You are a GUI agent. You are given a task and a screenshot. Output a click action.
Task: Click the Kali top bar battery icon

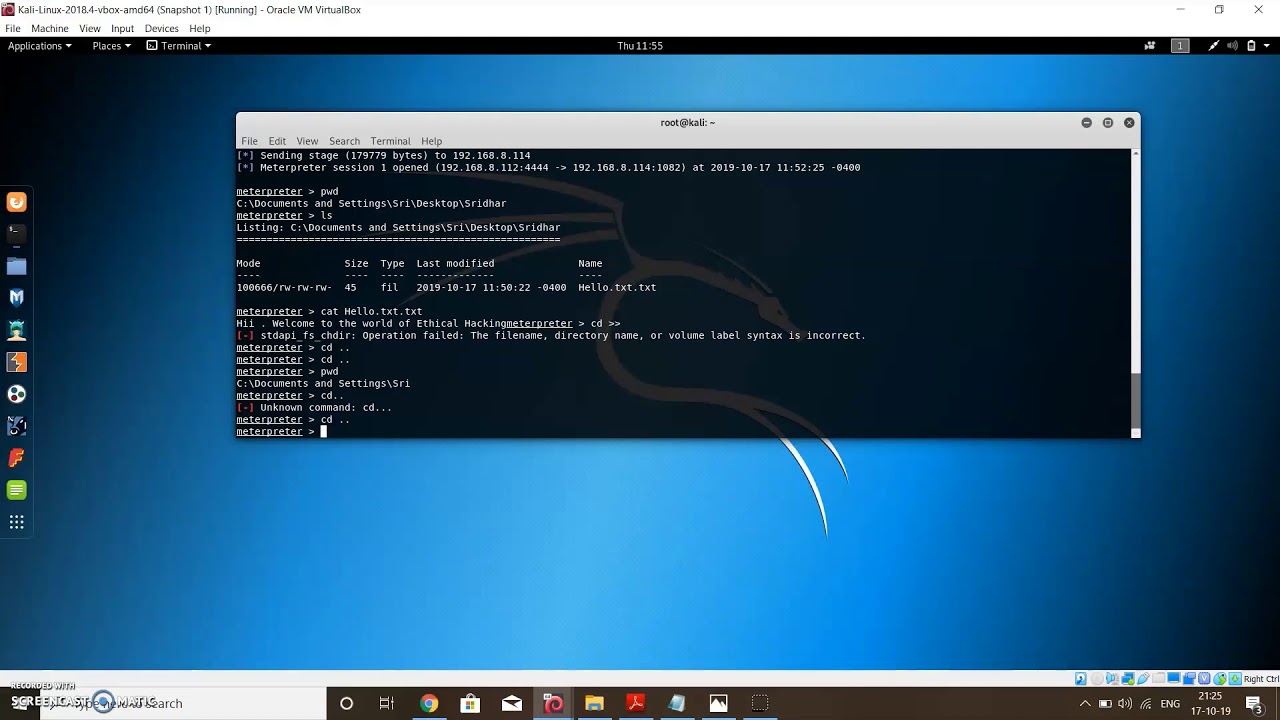tap(1250, 46)
